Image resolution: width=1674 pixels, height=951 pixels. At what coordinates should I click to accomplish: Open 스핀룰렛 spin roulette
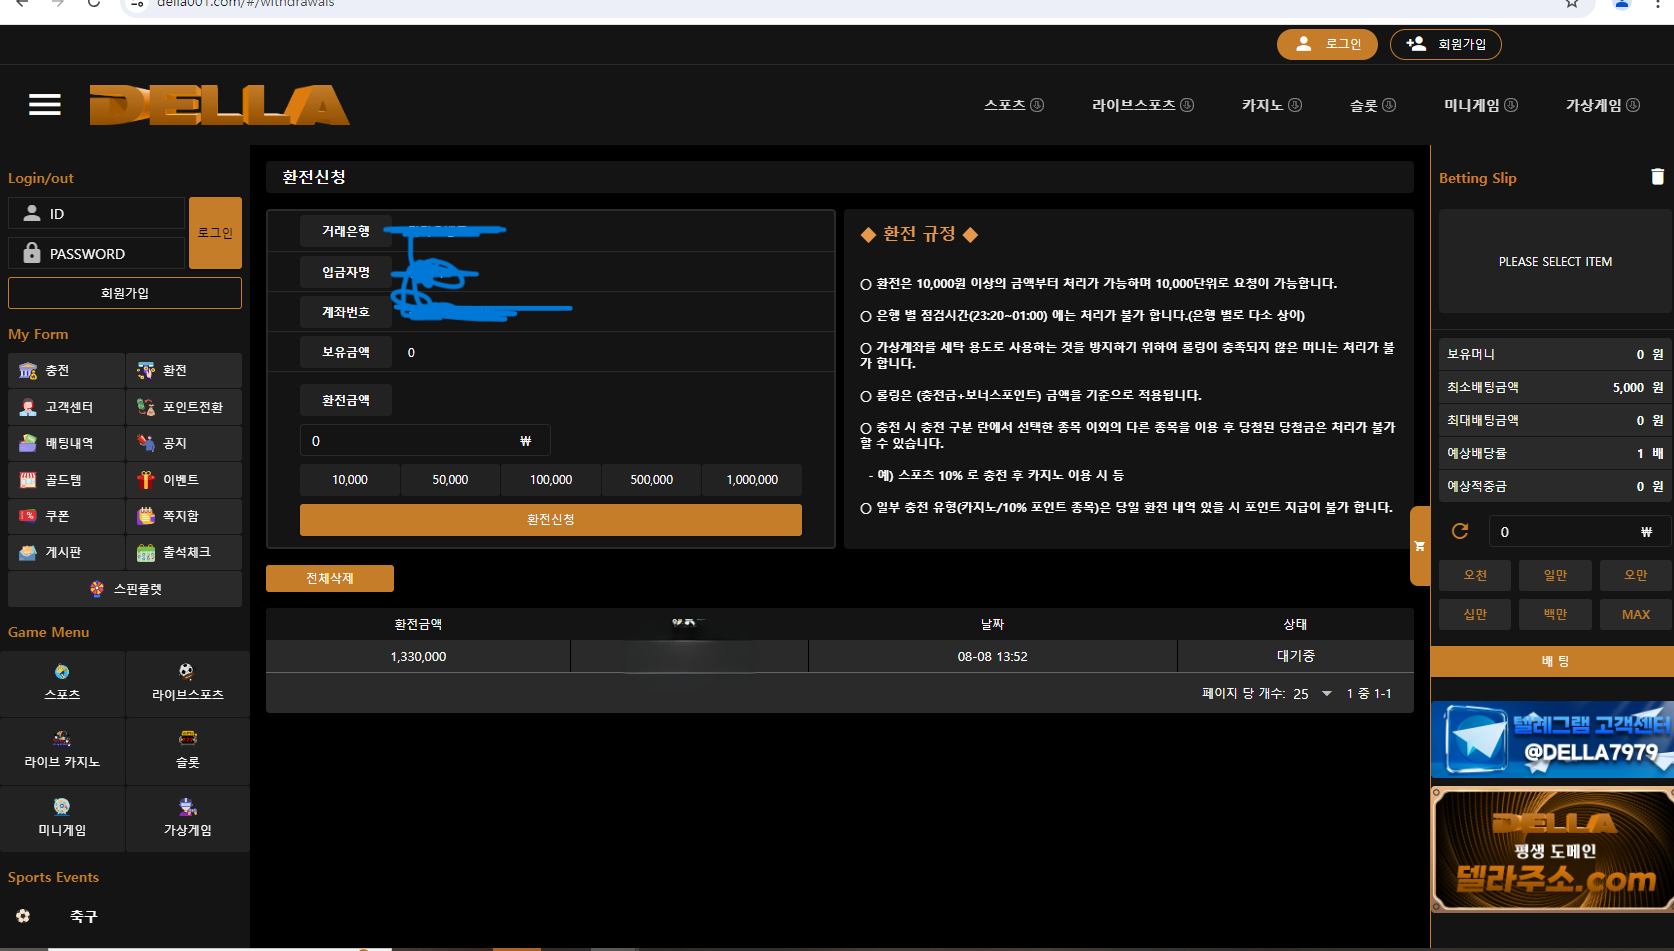125,589
